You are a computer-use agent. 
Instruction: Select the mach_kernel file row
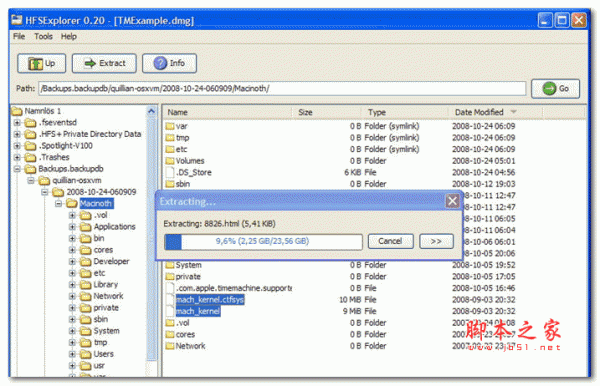(x=341, y=311)
